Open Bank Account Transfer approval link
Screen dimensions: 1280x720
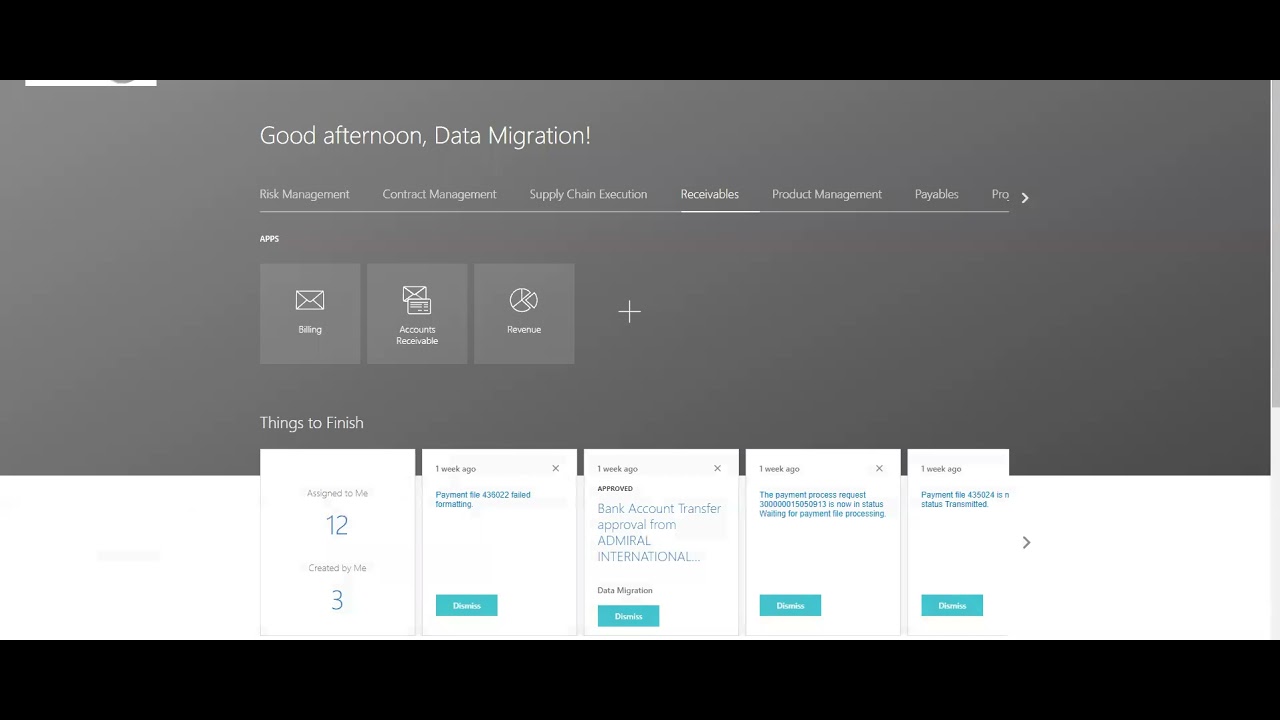(659, 532)
